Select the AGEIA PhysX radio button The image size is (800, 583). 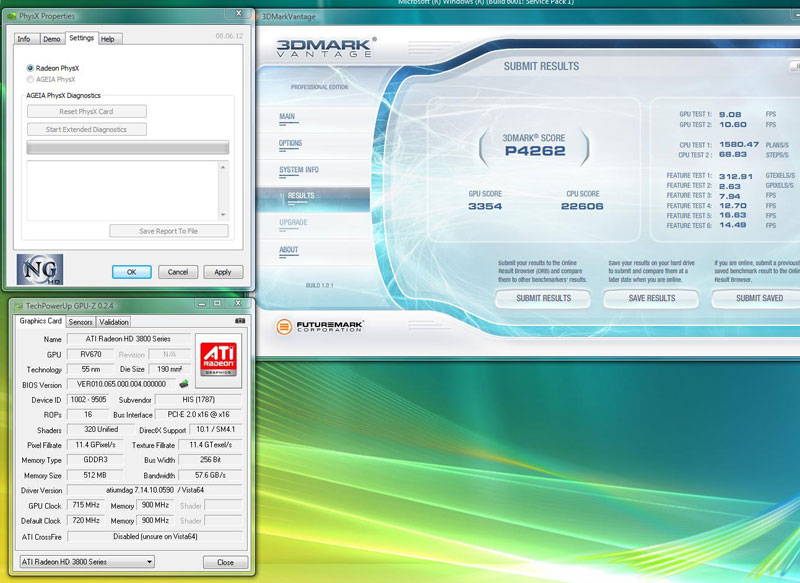(x=30, y=79)
